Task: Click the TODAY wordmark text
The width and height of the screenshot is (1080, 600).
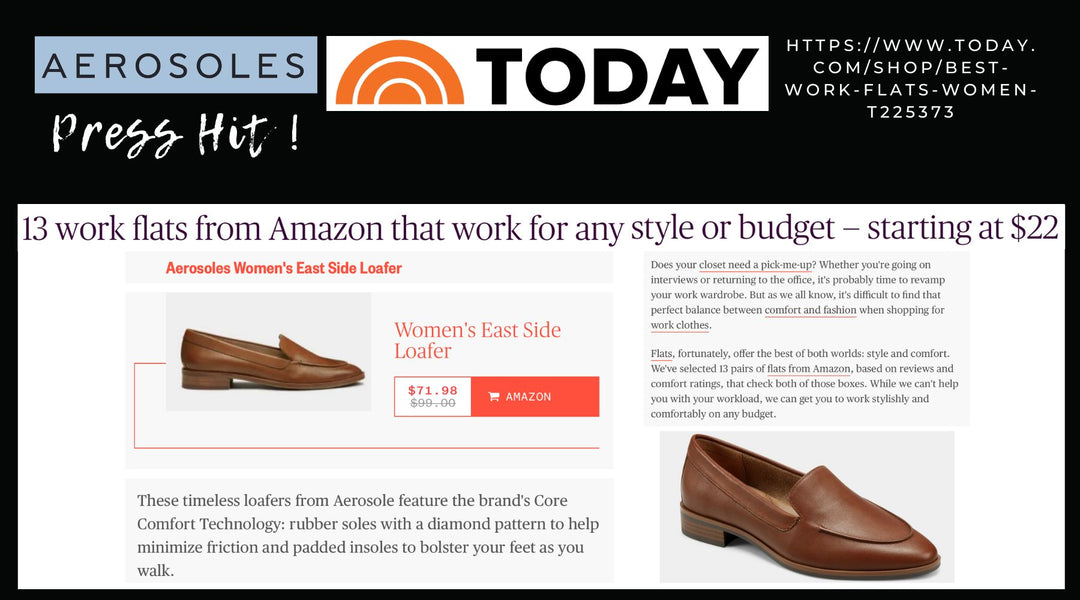Action: 616,76
